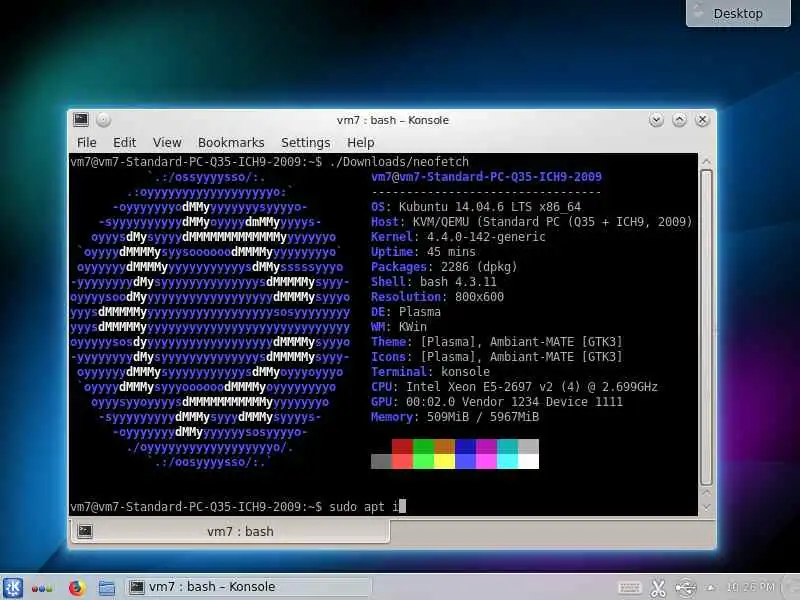Click the Theme 'Ambiant-MATE [GTK3]' line

coord(496,341)
